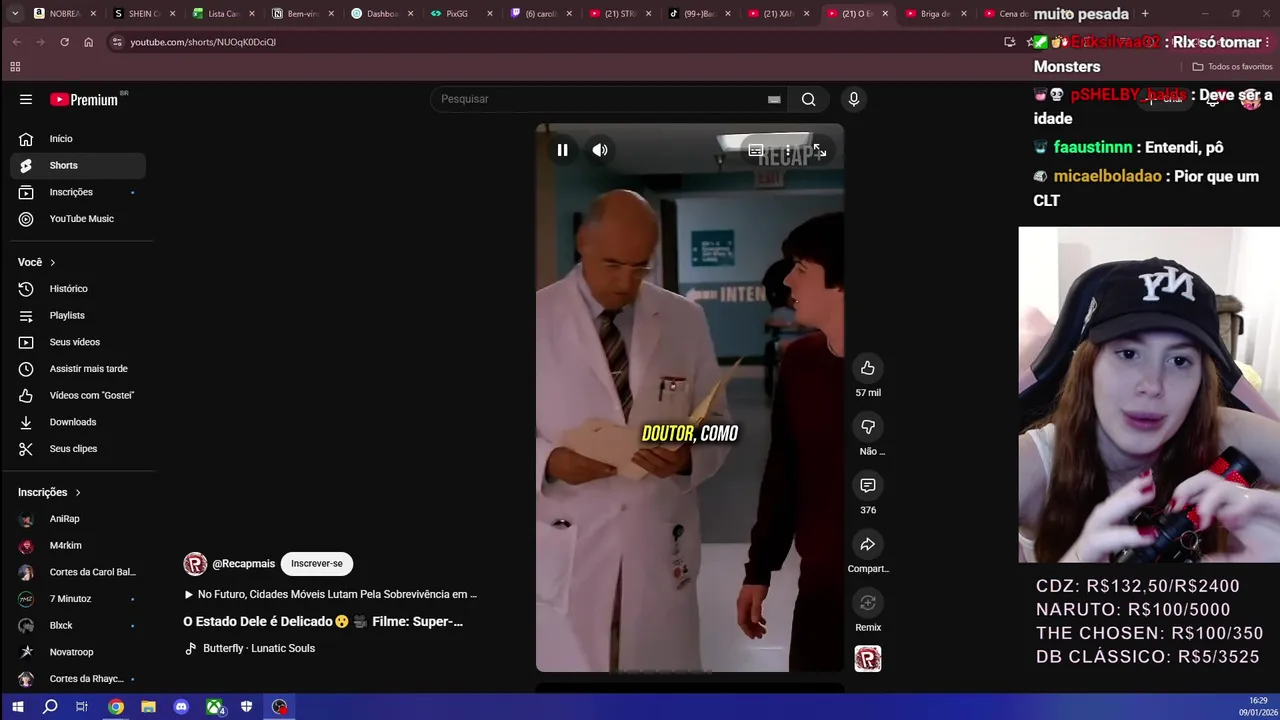Switch to the PixGG tab
The height and width of the screenshot is (720, 1280).
coord(461,14)
